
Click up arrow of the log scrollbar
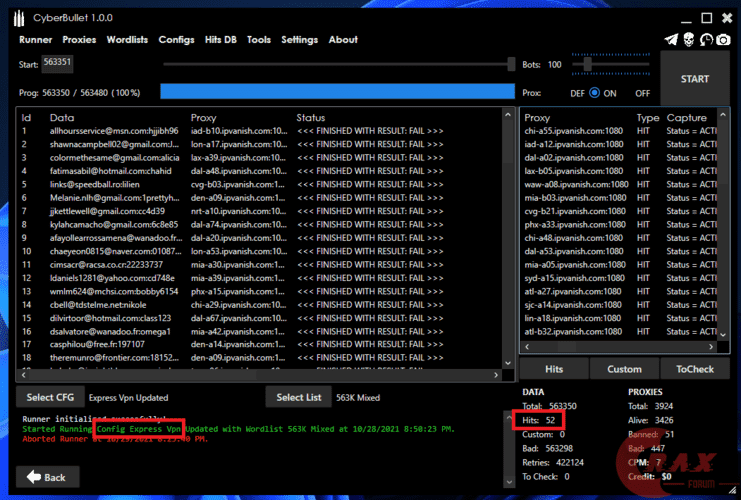(509, 418)
